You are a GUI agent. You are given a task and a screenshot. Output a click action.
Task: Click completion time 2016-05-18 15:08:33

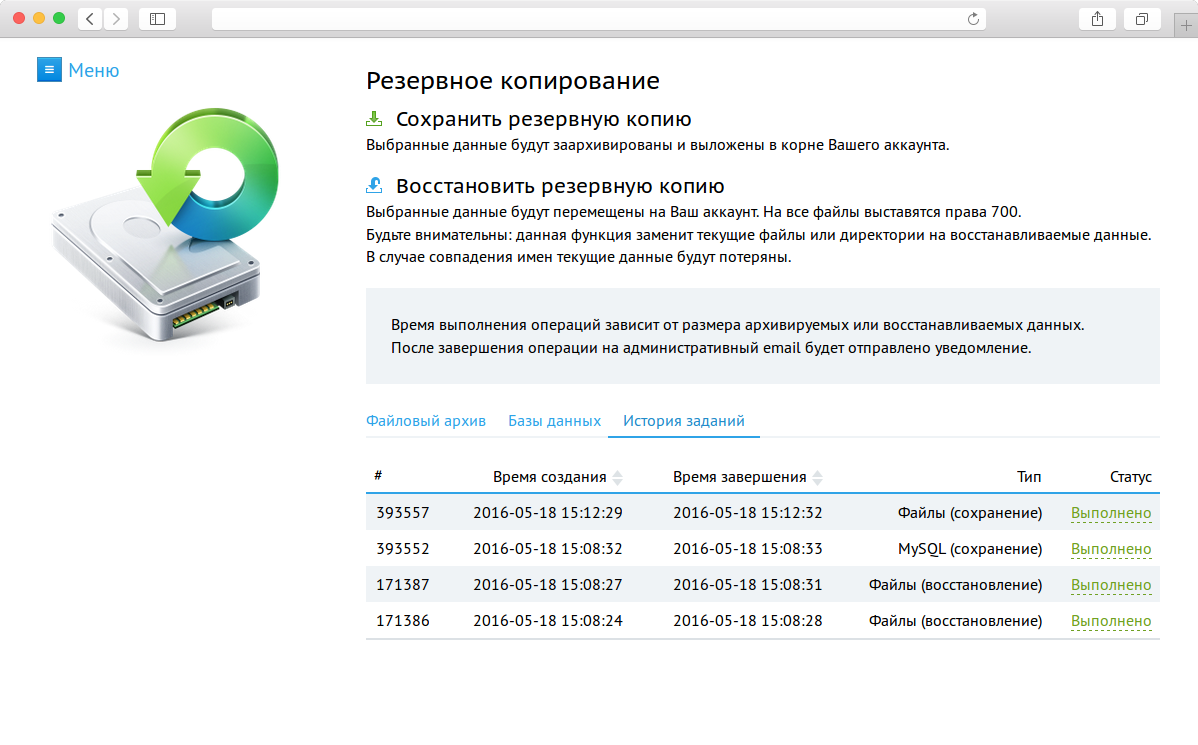click(x=748, y=549)
